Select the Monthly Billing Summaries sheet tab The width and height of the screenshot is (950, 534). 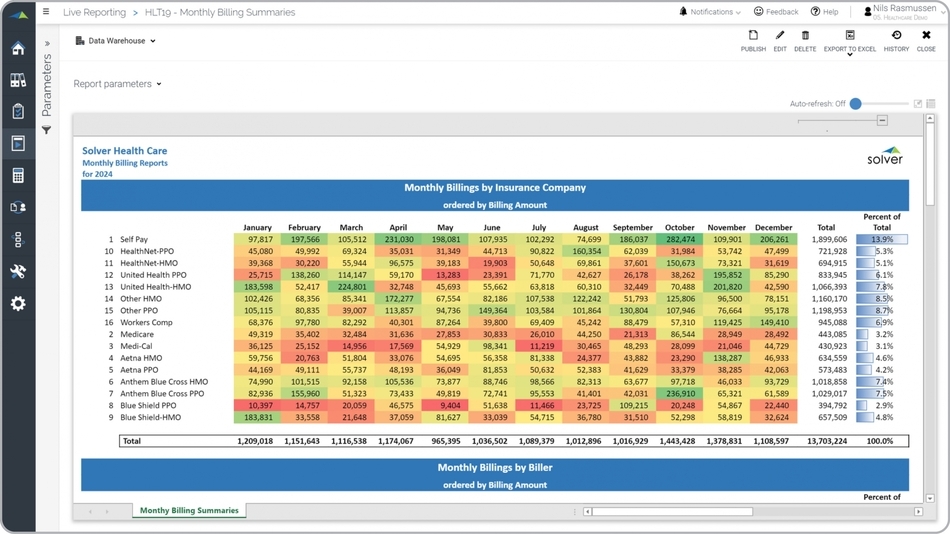tap(189, 511)
